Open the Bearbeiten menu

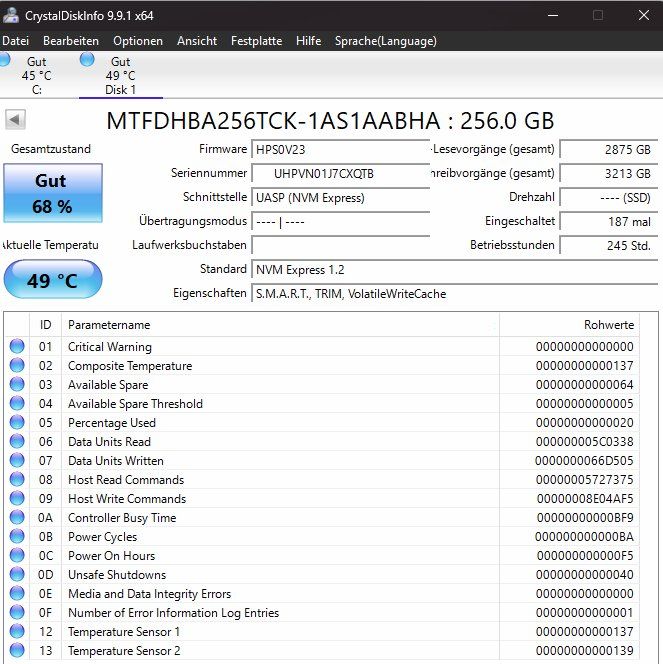71,41
